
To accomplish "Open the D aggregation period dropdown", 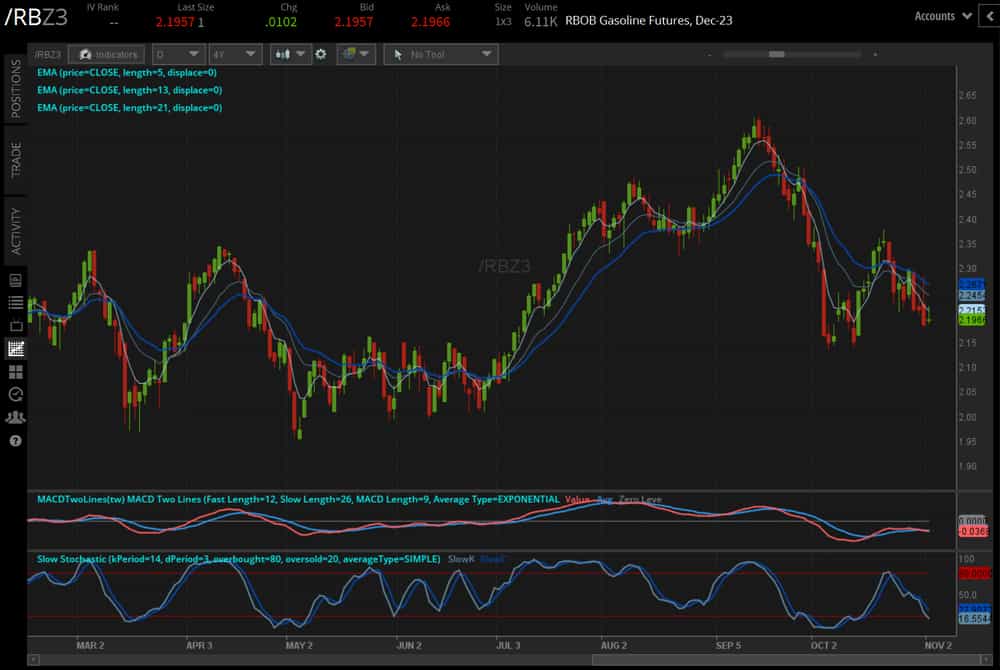I will tap(178, 55).
